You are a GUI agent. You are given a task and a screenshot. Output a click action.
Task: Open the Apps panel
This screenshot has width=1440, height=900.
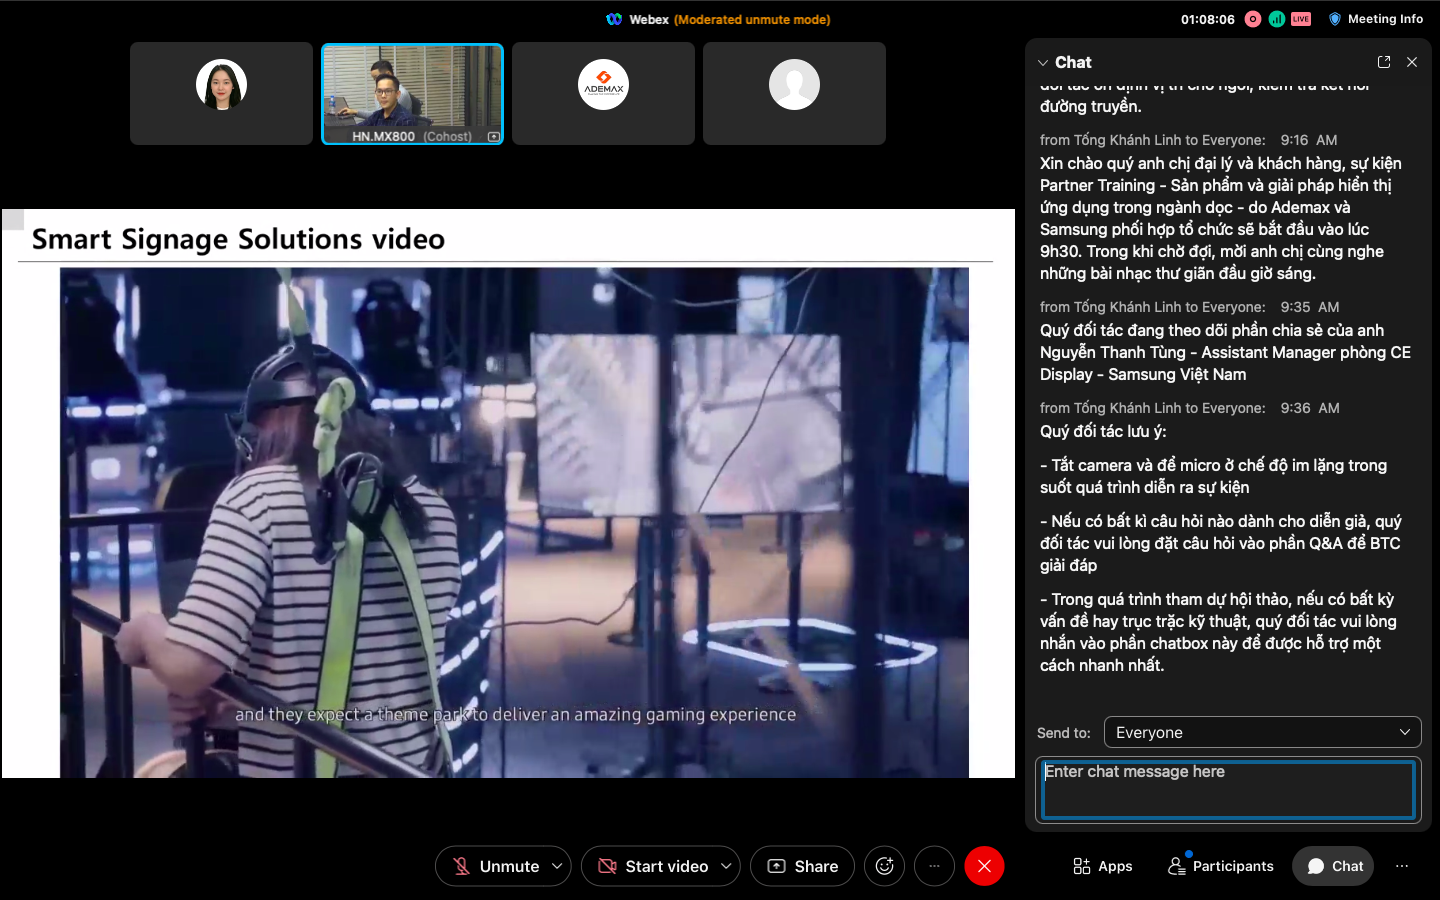[1102, 866]
